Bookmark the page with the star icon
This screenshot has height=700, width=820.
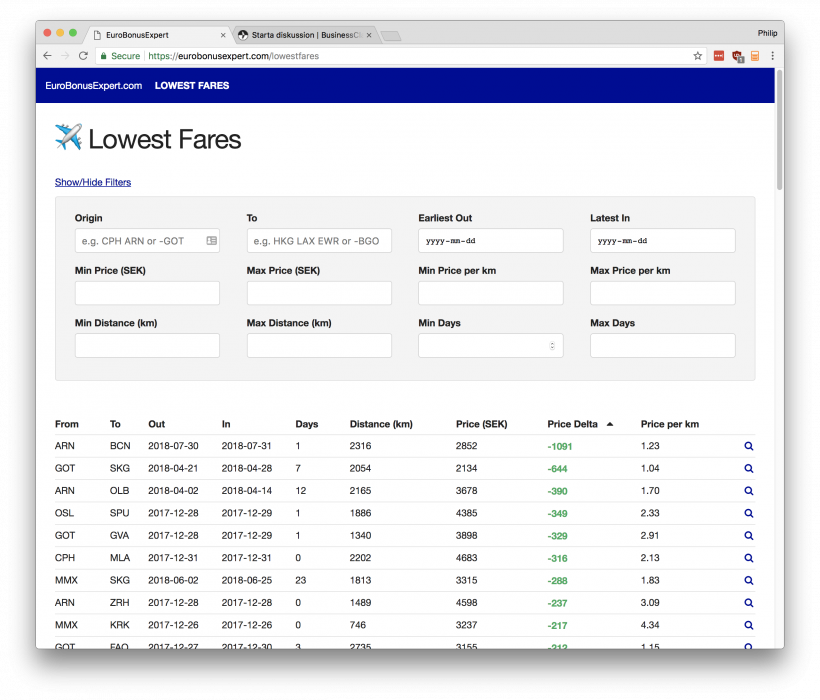point(697,56)
